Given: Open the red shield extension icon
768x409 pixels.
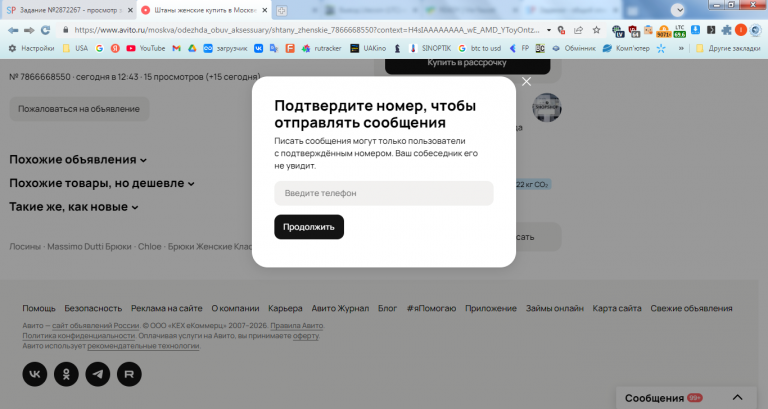Looking at the screenshot, I should point(634,31).
